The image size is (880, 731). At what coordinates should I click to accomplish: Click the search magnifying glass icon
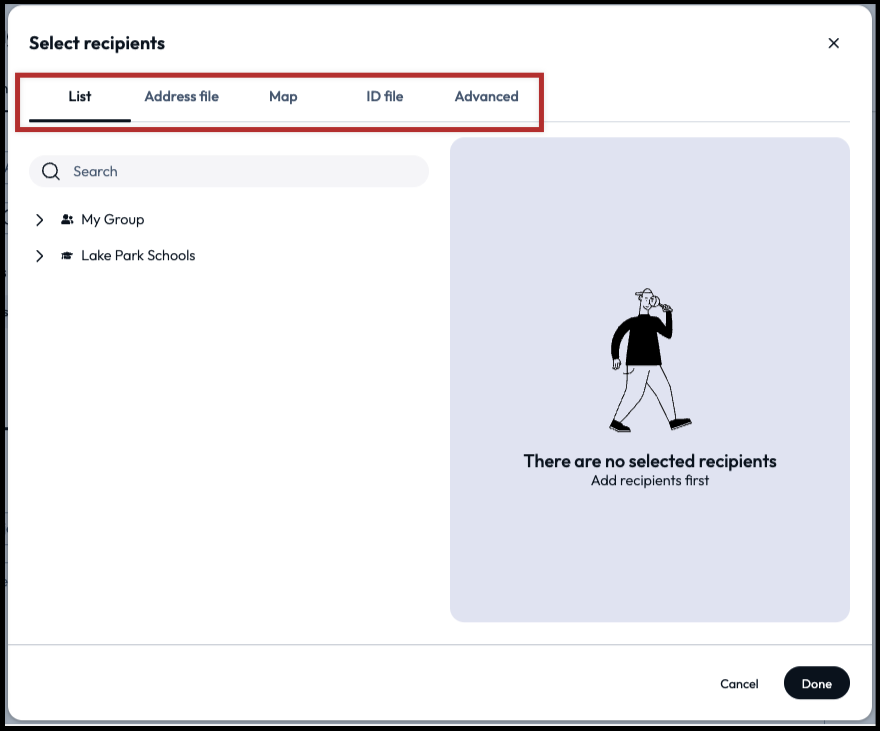pyautogui.click(x=50, y=171)
